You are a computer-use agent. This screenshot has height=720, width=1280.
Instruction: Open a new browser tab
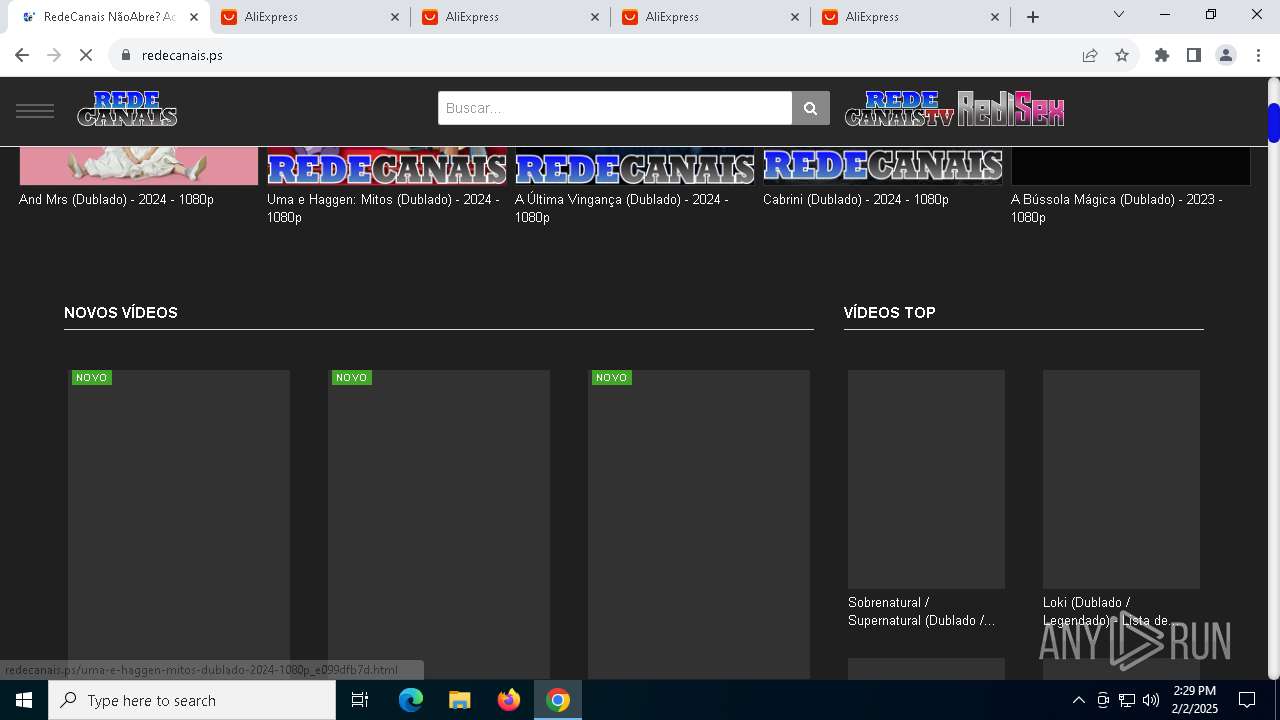click(1033, 17)
